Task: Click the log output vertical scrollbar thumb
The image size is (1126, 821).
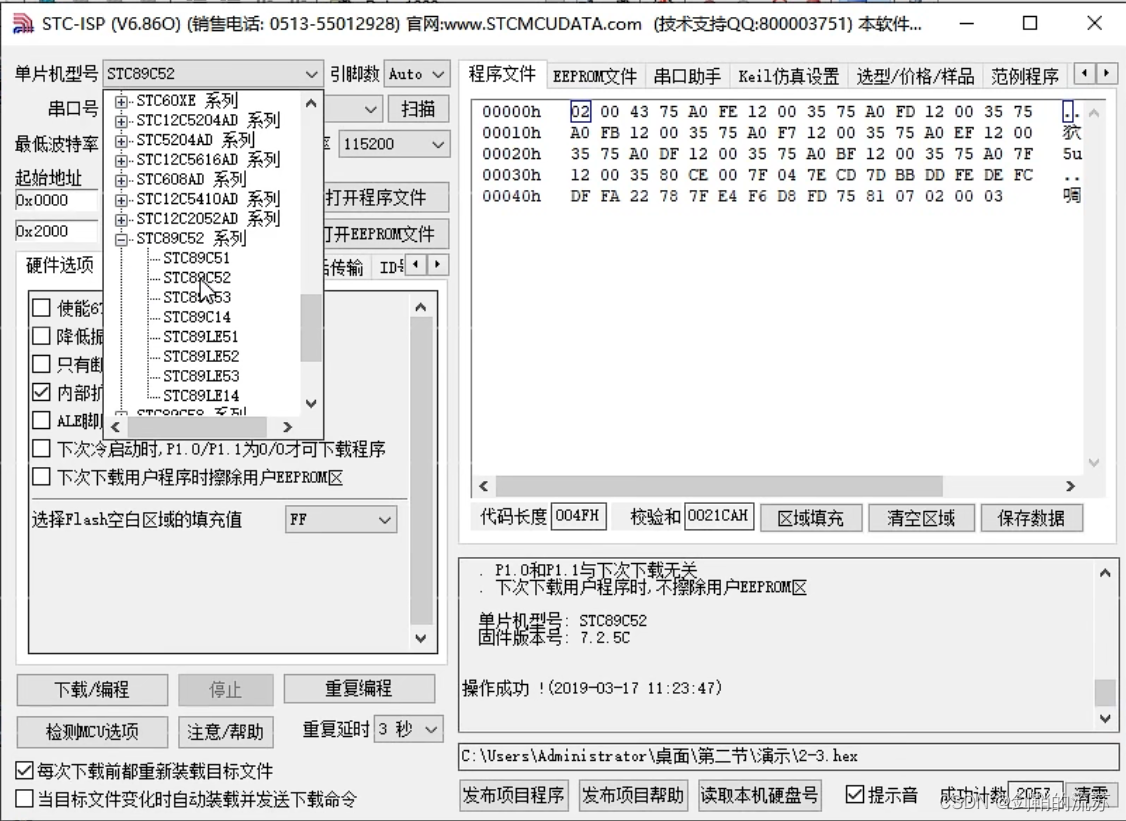Action: 1104,693
